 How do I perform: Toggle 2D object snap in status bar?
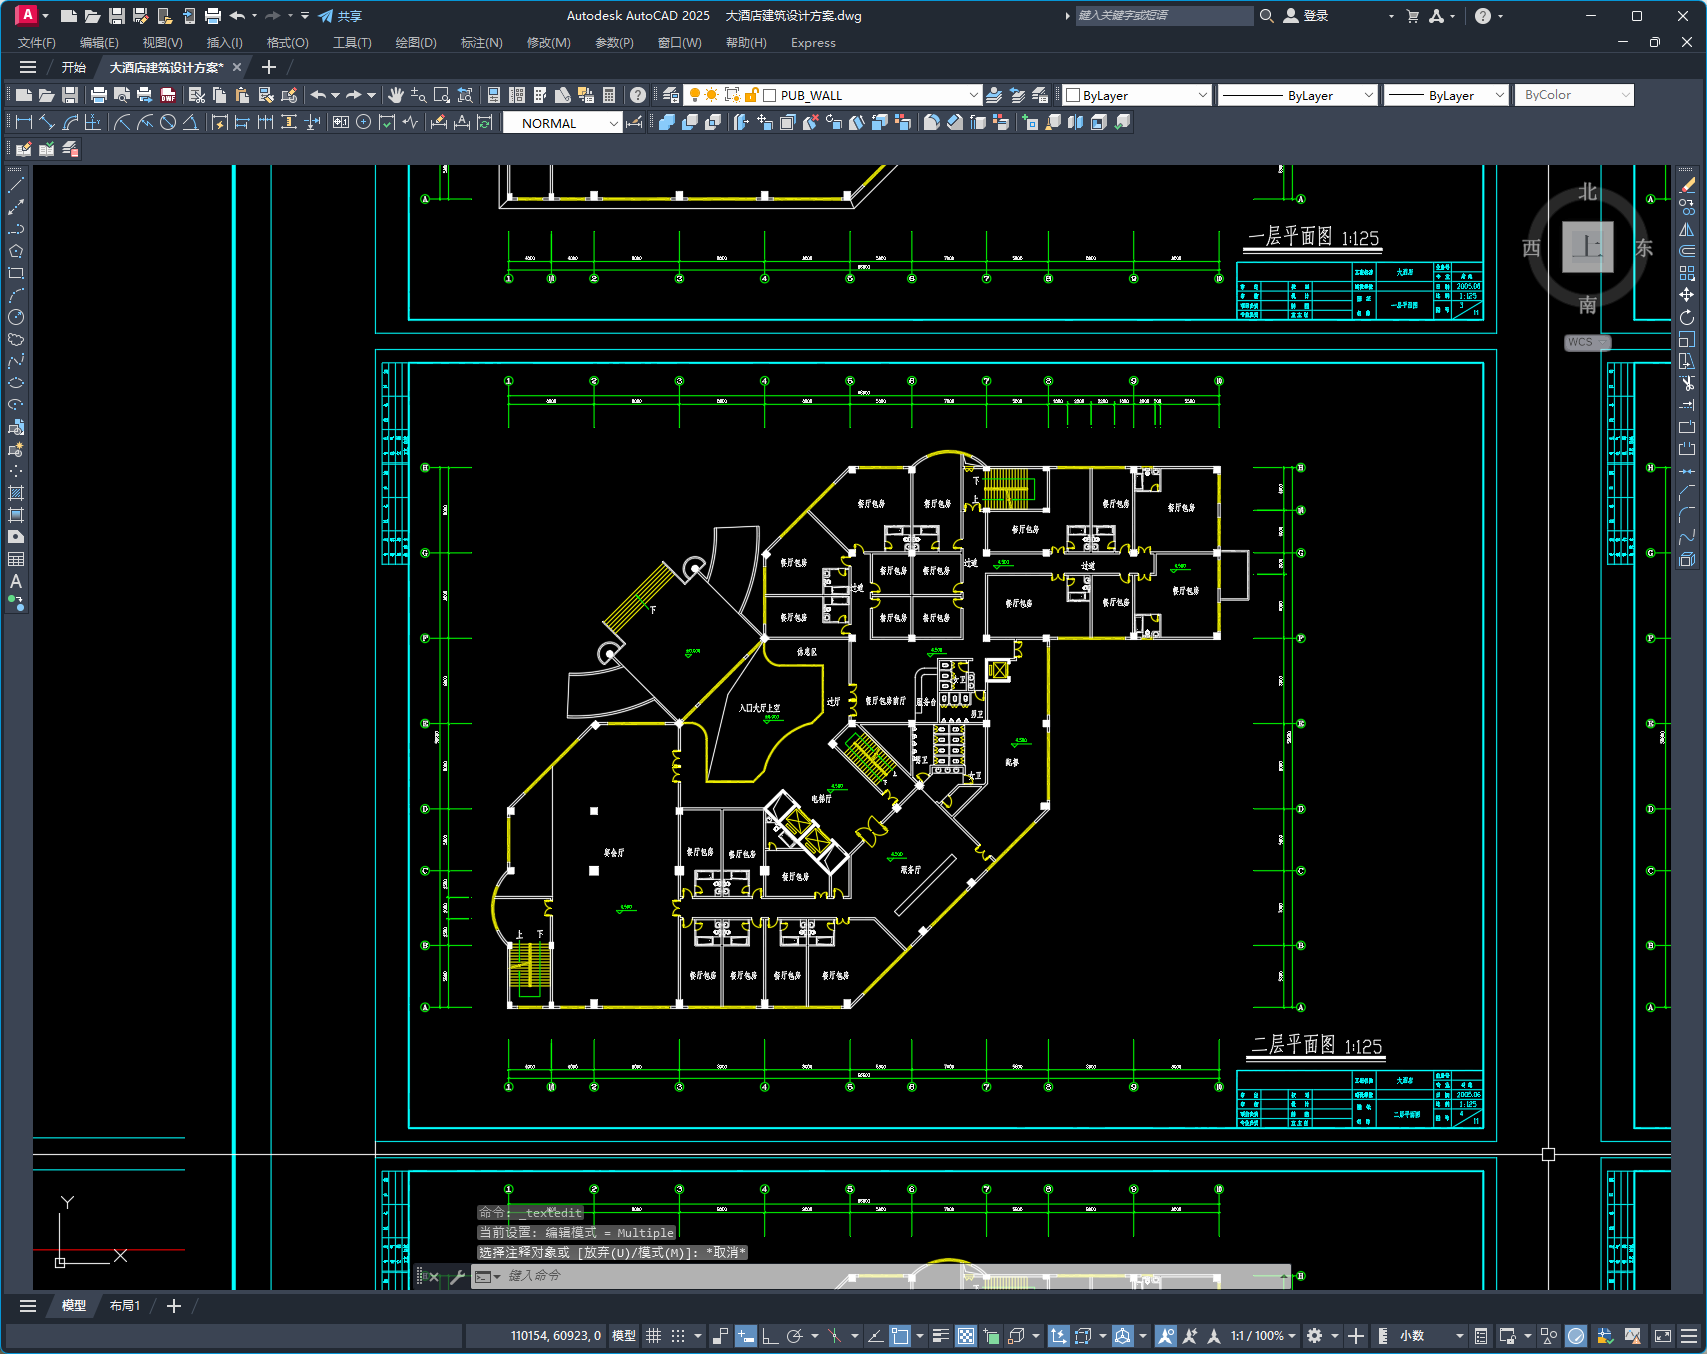click(x=900, y=1336)
